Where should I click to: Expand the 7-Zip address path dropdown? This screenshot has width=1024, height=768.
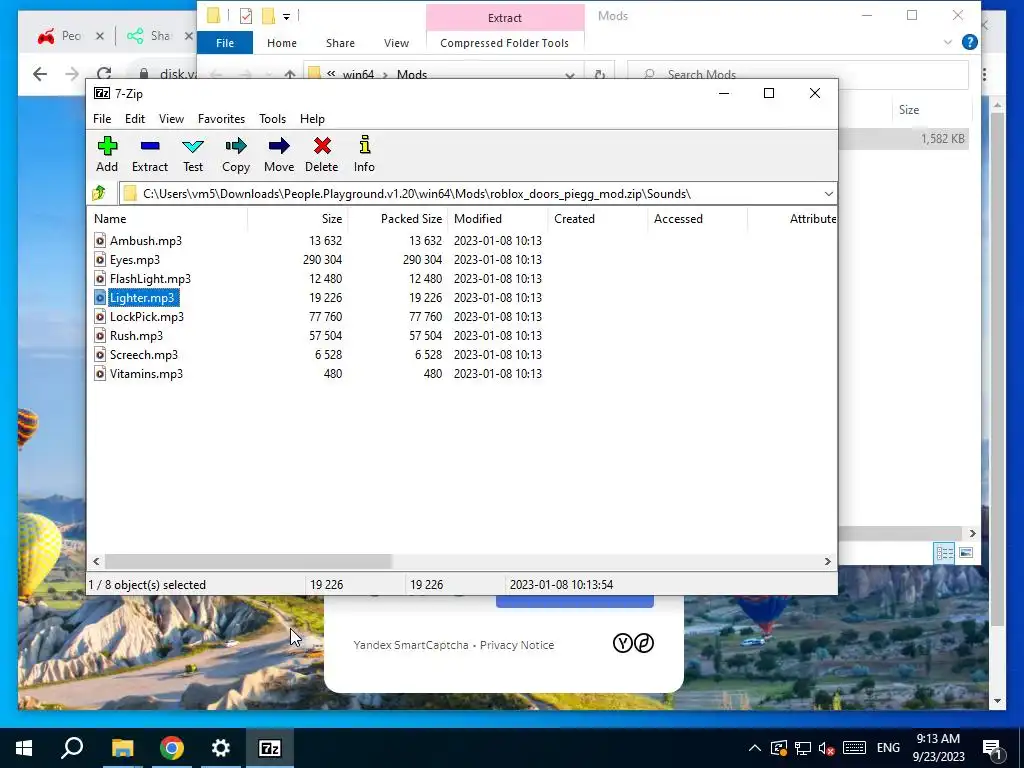[x=828, y=194]
